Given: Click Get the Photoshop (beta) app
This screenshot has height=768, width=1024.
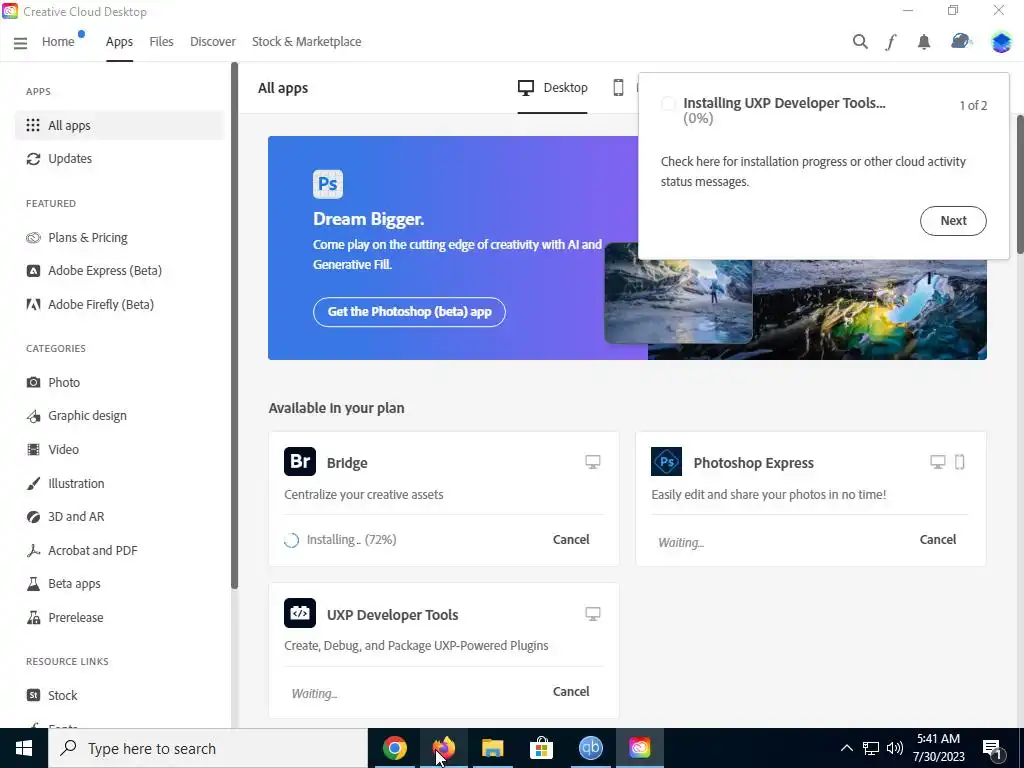Looking at the screenshot, I should 409,312.
